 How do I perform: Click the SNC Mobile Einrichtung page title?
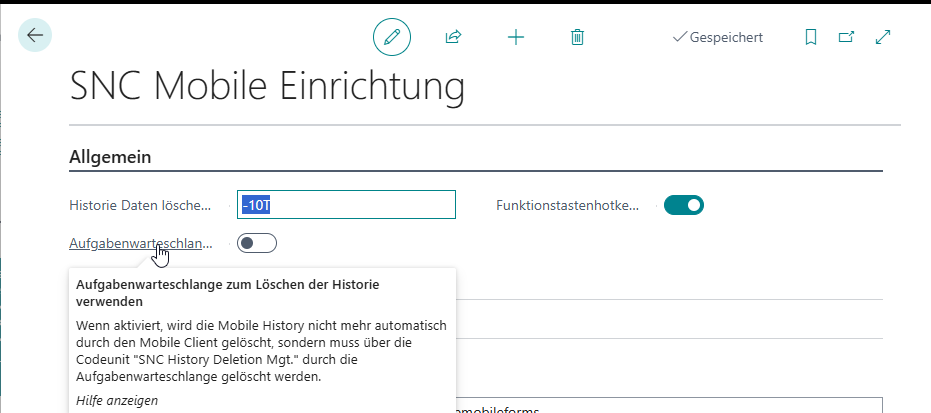coord(267,87)
